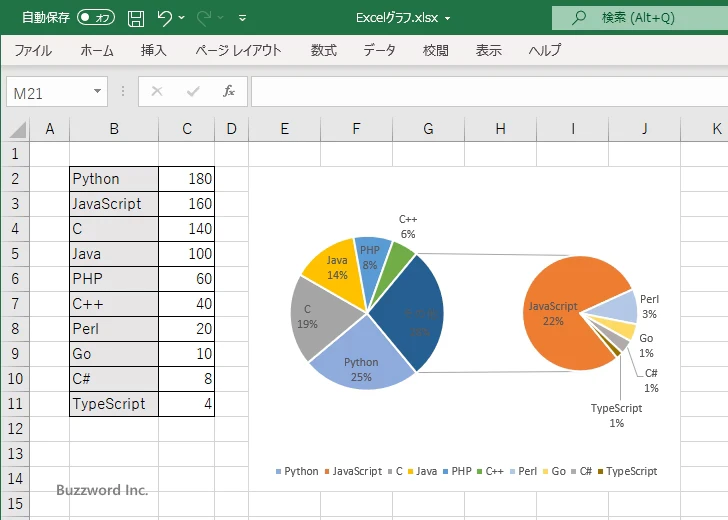Click the Go 1% data label
The height and width of the screenshot is (520, 728).
coord(646,345)
